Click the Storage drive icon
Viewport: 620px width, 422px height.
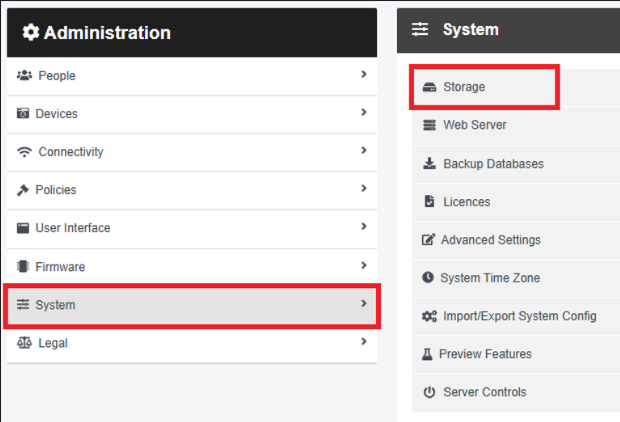[429, 87]
